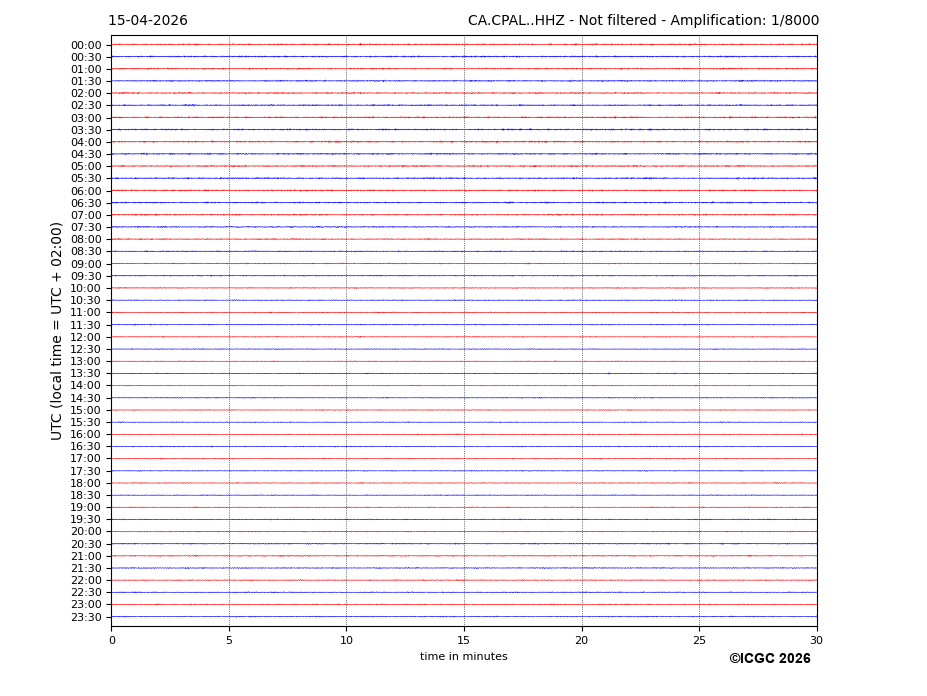
Task: Click the 0 minute x-axis tick label
Action: 112,640
